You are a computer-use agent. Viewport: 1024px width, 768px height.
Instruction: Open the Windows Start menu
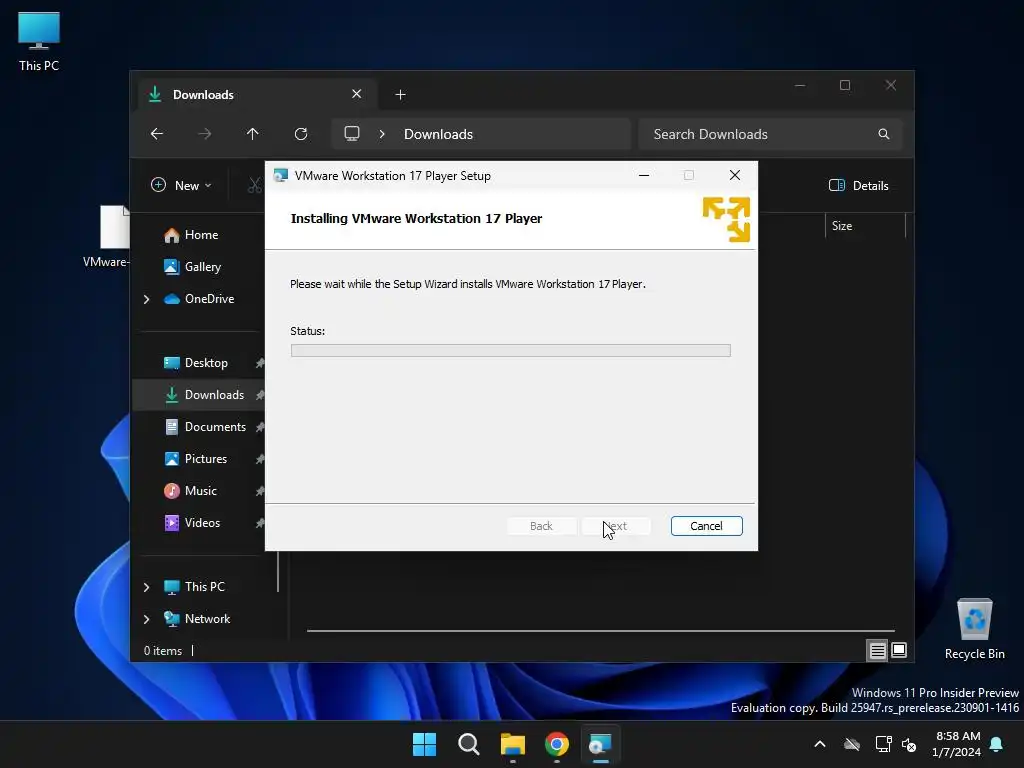[424, 744]
